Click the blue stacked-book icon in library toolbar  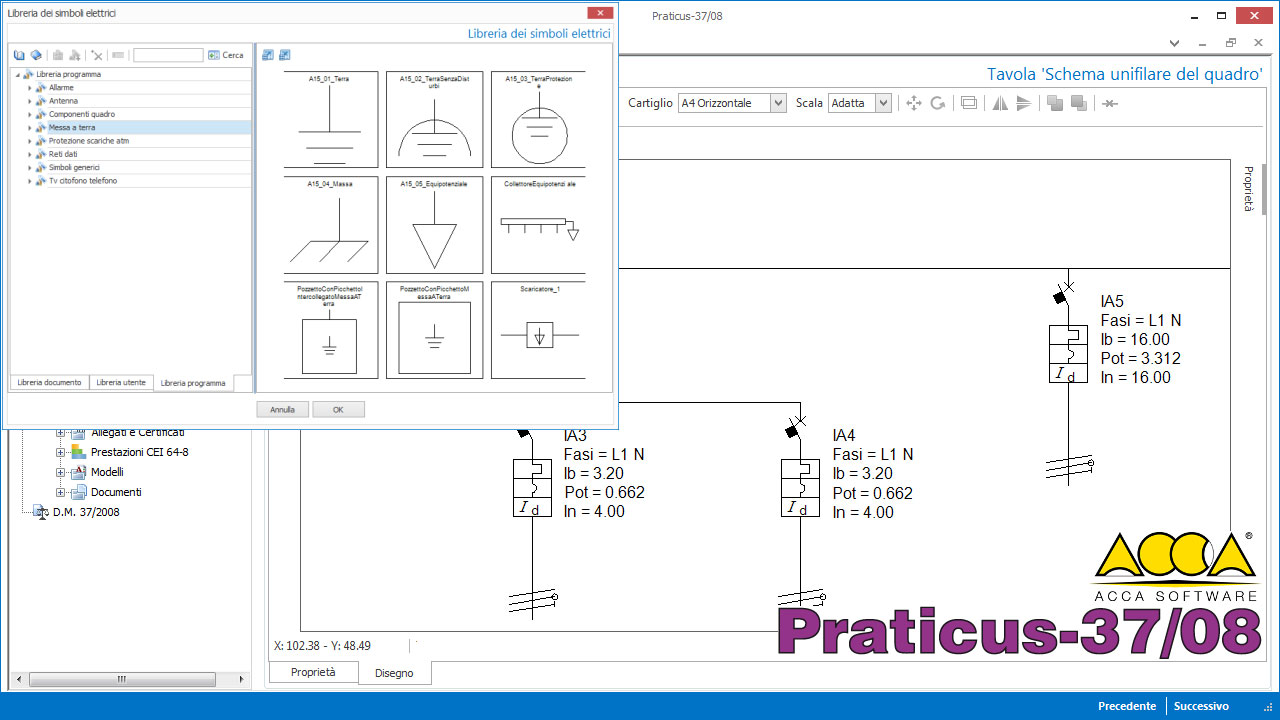(x=35, y=55)
